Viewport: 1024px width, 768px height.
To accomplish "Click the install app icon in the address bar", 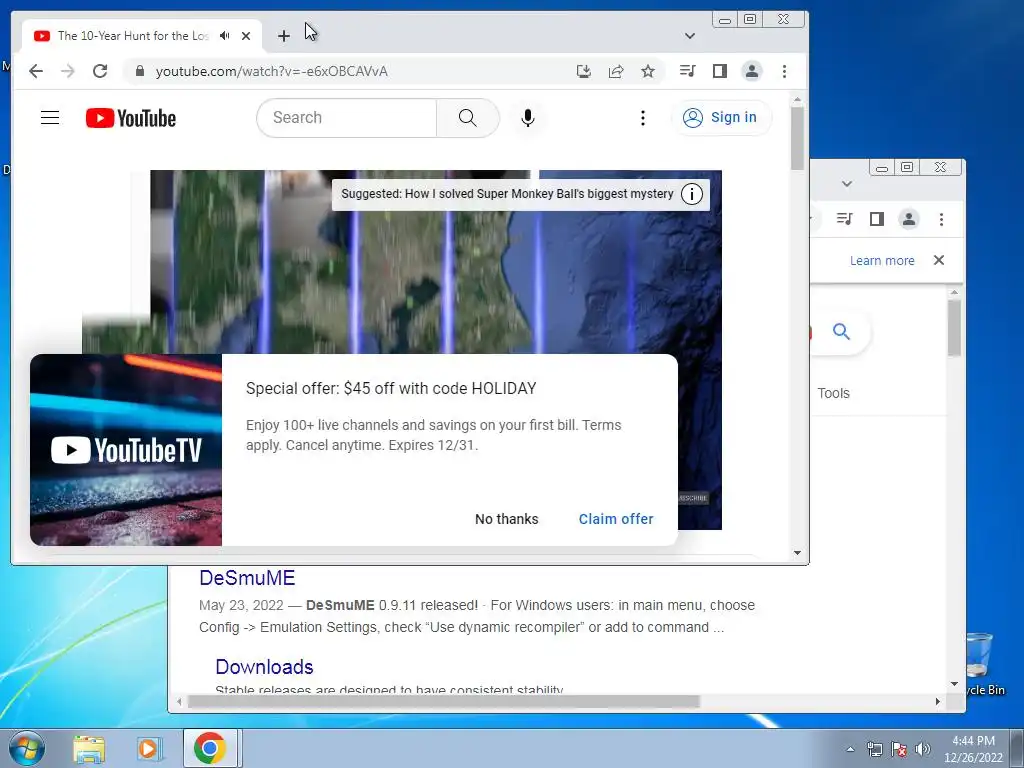I will coord(584,71).
